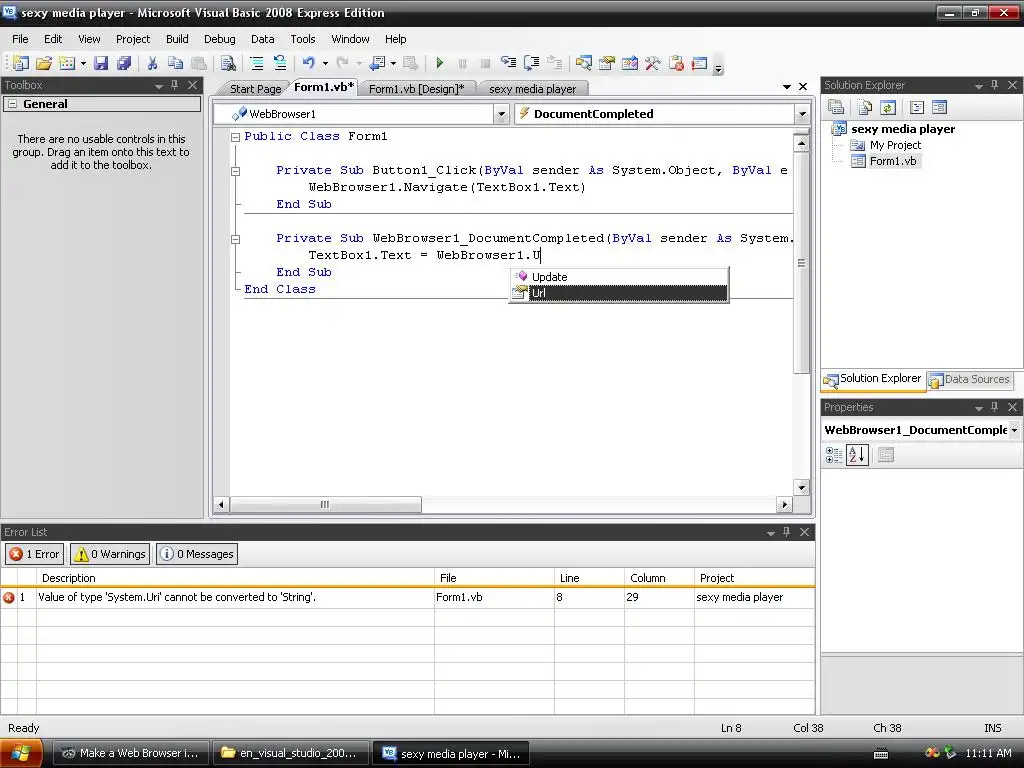The height and width of the screenshot is (768, 1024).
Task: Open Object Browser from toolbar icon
Action: point(630,63)
